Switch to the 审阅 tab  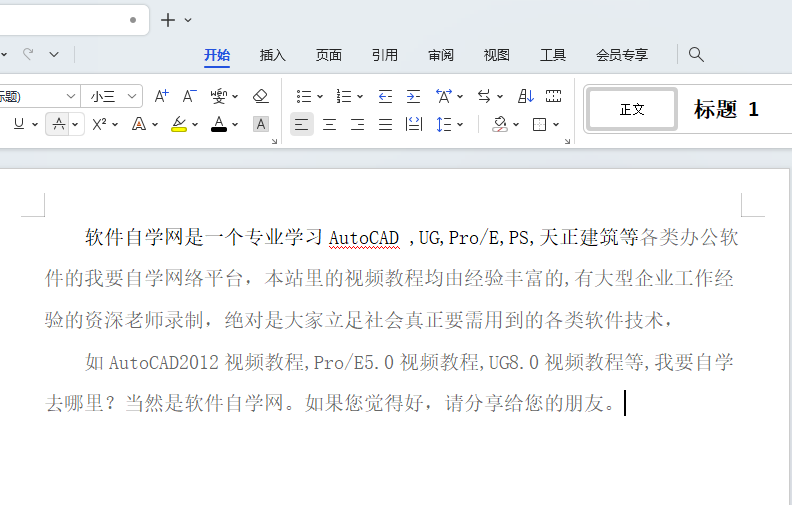point(441,55)
